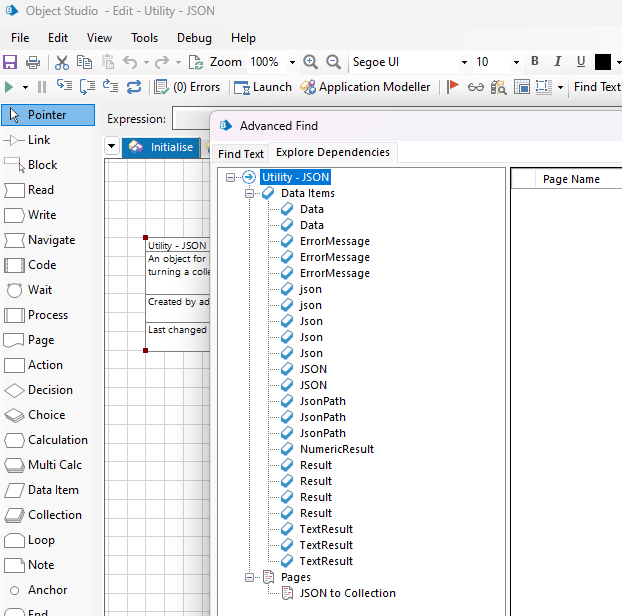Click the Step Over debug icon
Viewport: 622px width, 616px height.
87,87
